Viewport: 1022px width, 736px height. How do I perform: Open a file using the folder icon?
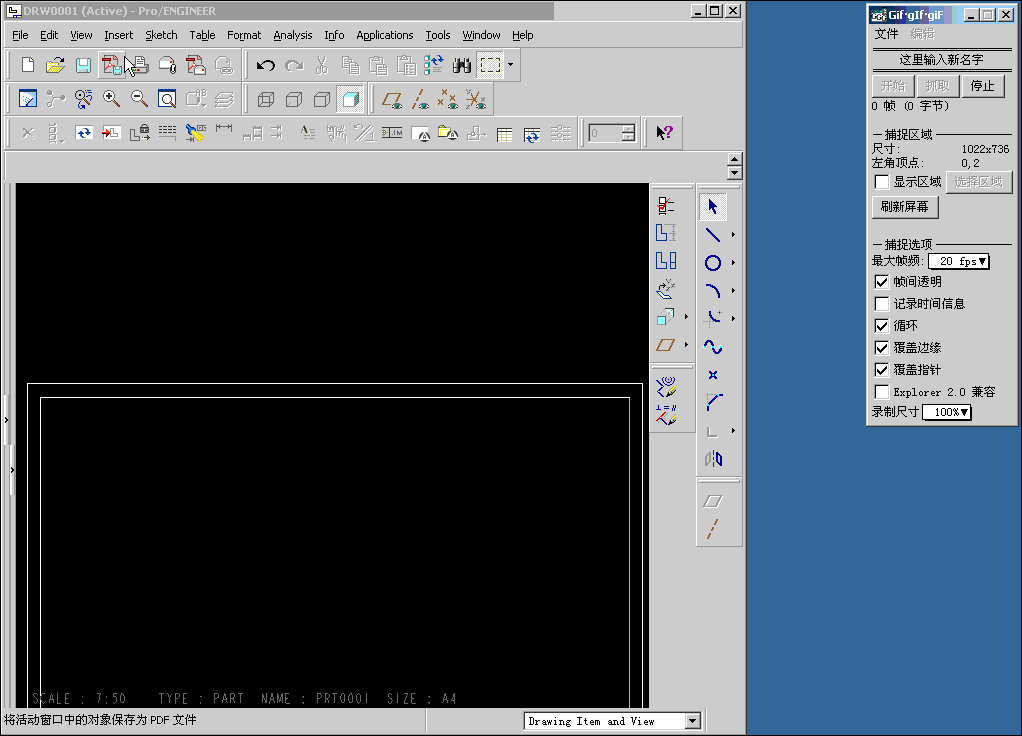click(55, 65)
